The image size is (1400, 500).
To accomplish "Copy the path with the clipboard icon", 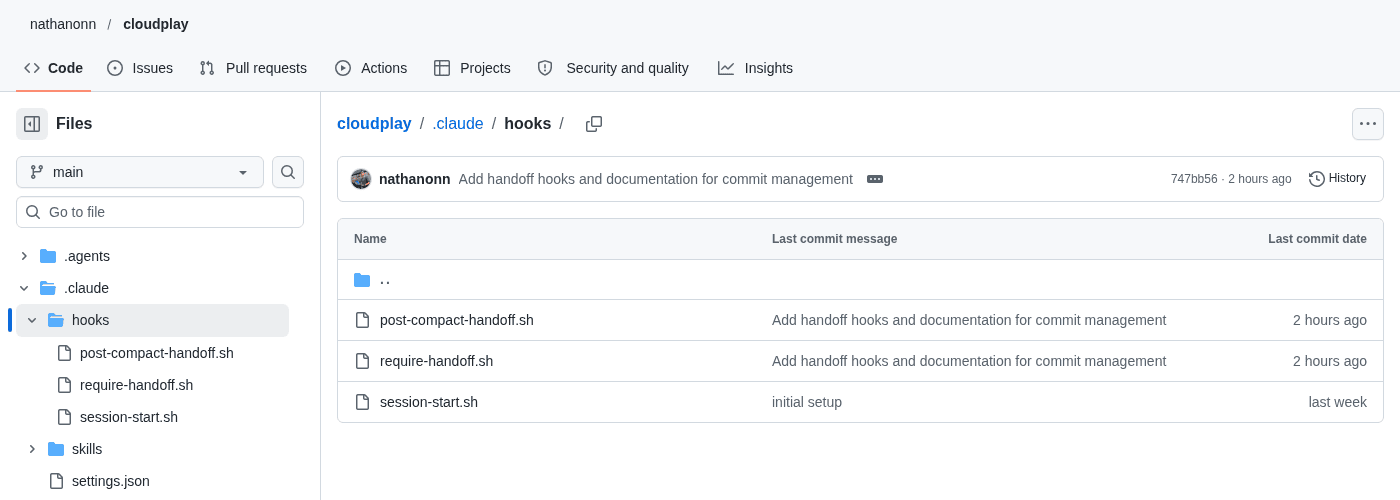I will click(594, 124).
